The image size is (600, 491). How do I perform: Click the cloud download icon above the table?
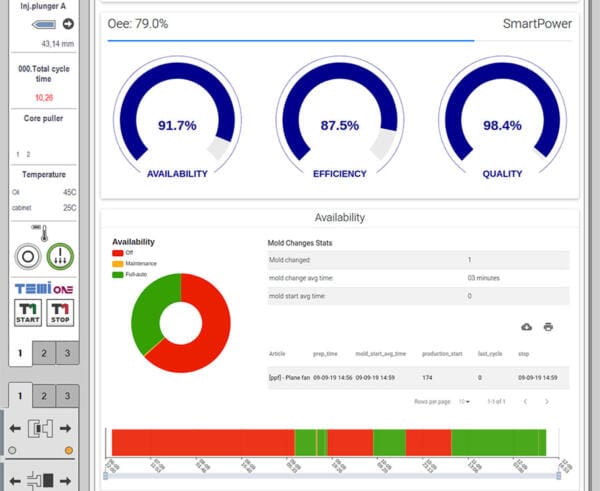(x=527, y=327)
